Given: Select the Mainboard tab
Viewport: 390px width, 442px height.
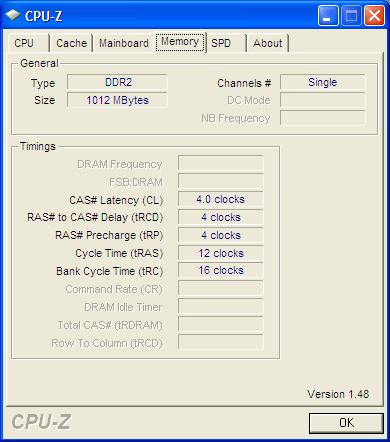Looking at the screenshot, I should [x=124, y=43].
